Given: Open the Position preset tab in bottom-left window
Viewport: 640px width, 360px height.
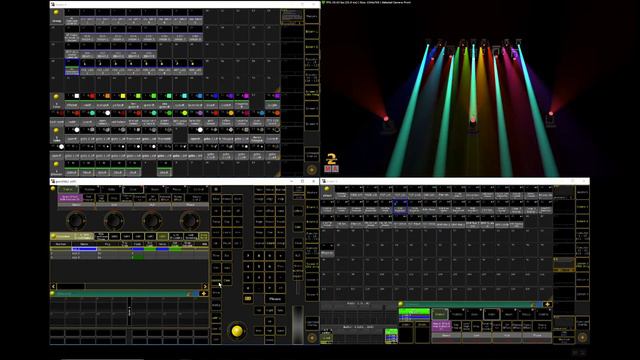Looking at the screenshot, I should (89, 189).
